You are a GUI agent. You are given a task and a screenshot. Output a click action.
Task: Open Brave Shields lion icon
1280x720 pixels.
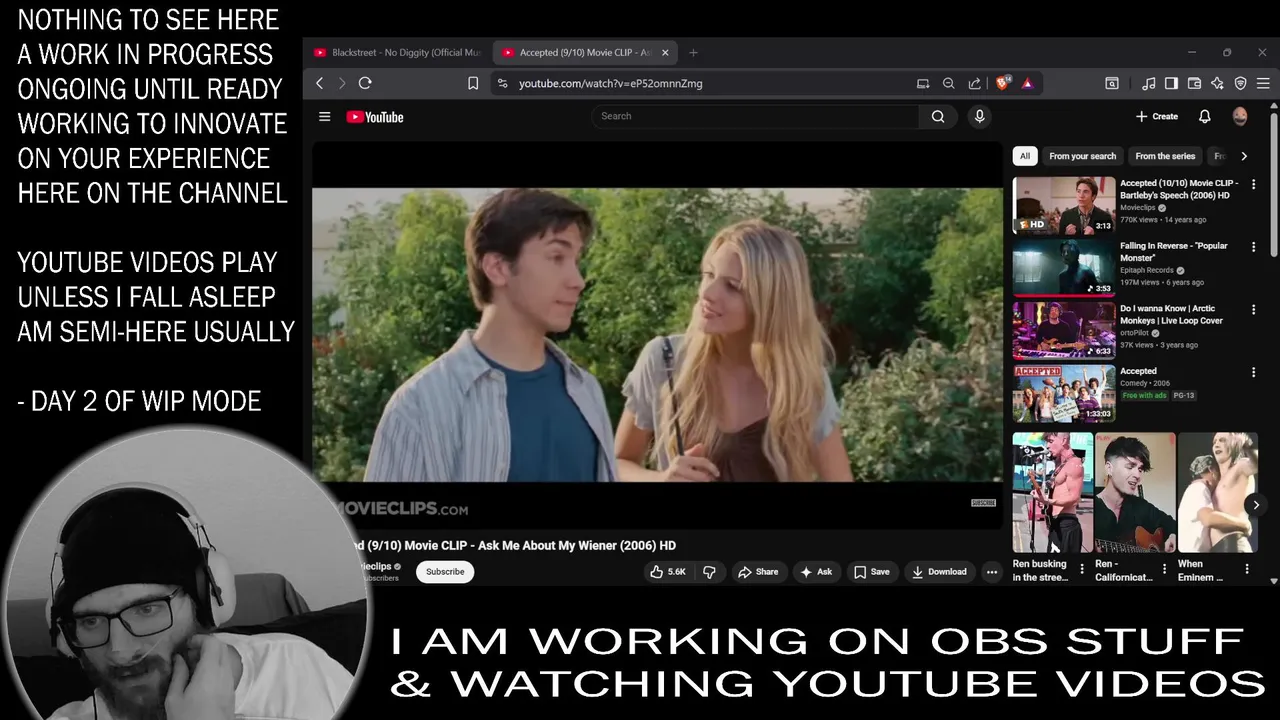(x=1002, y=84)
